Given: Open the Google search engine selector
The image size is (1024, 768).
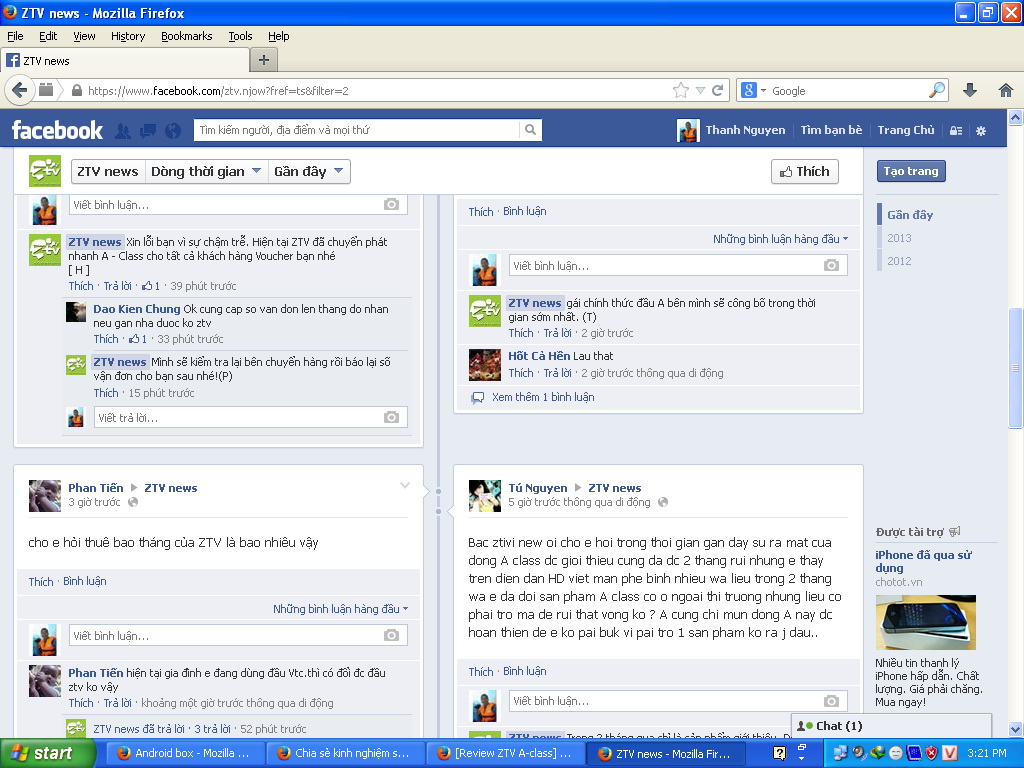Looking at the screenshot, I should click(x=754, y=90).
